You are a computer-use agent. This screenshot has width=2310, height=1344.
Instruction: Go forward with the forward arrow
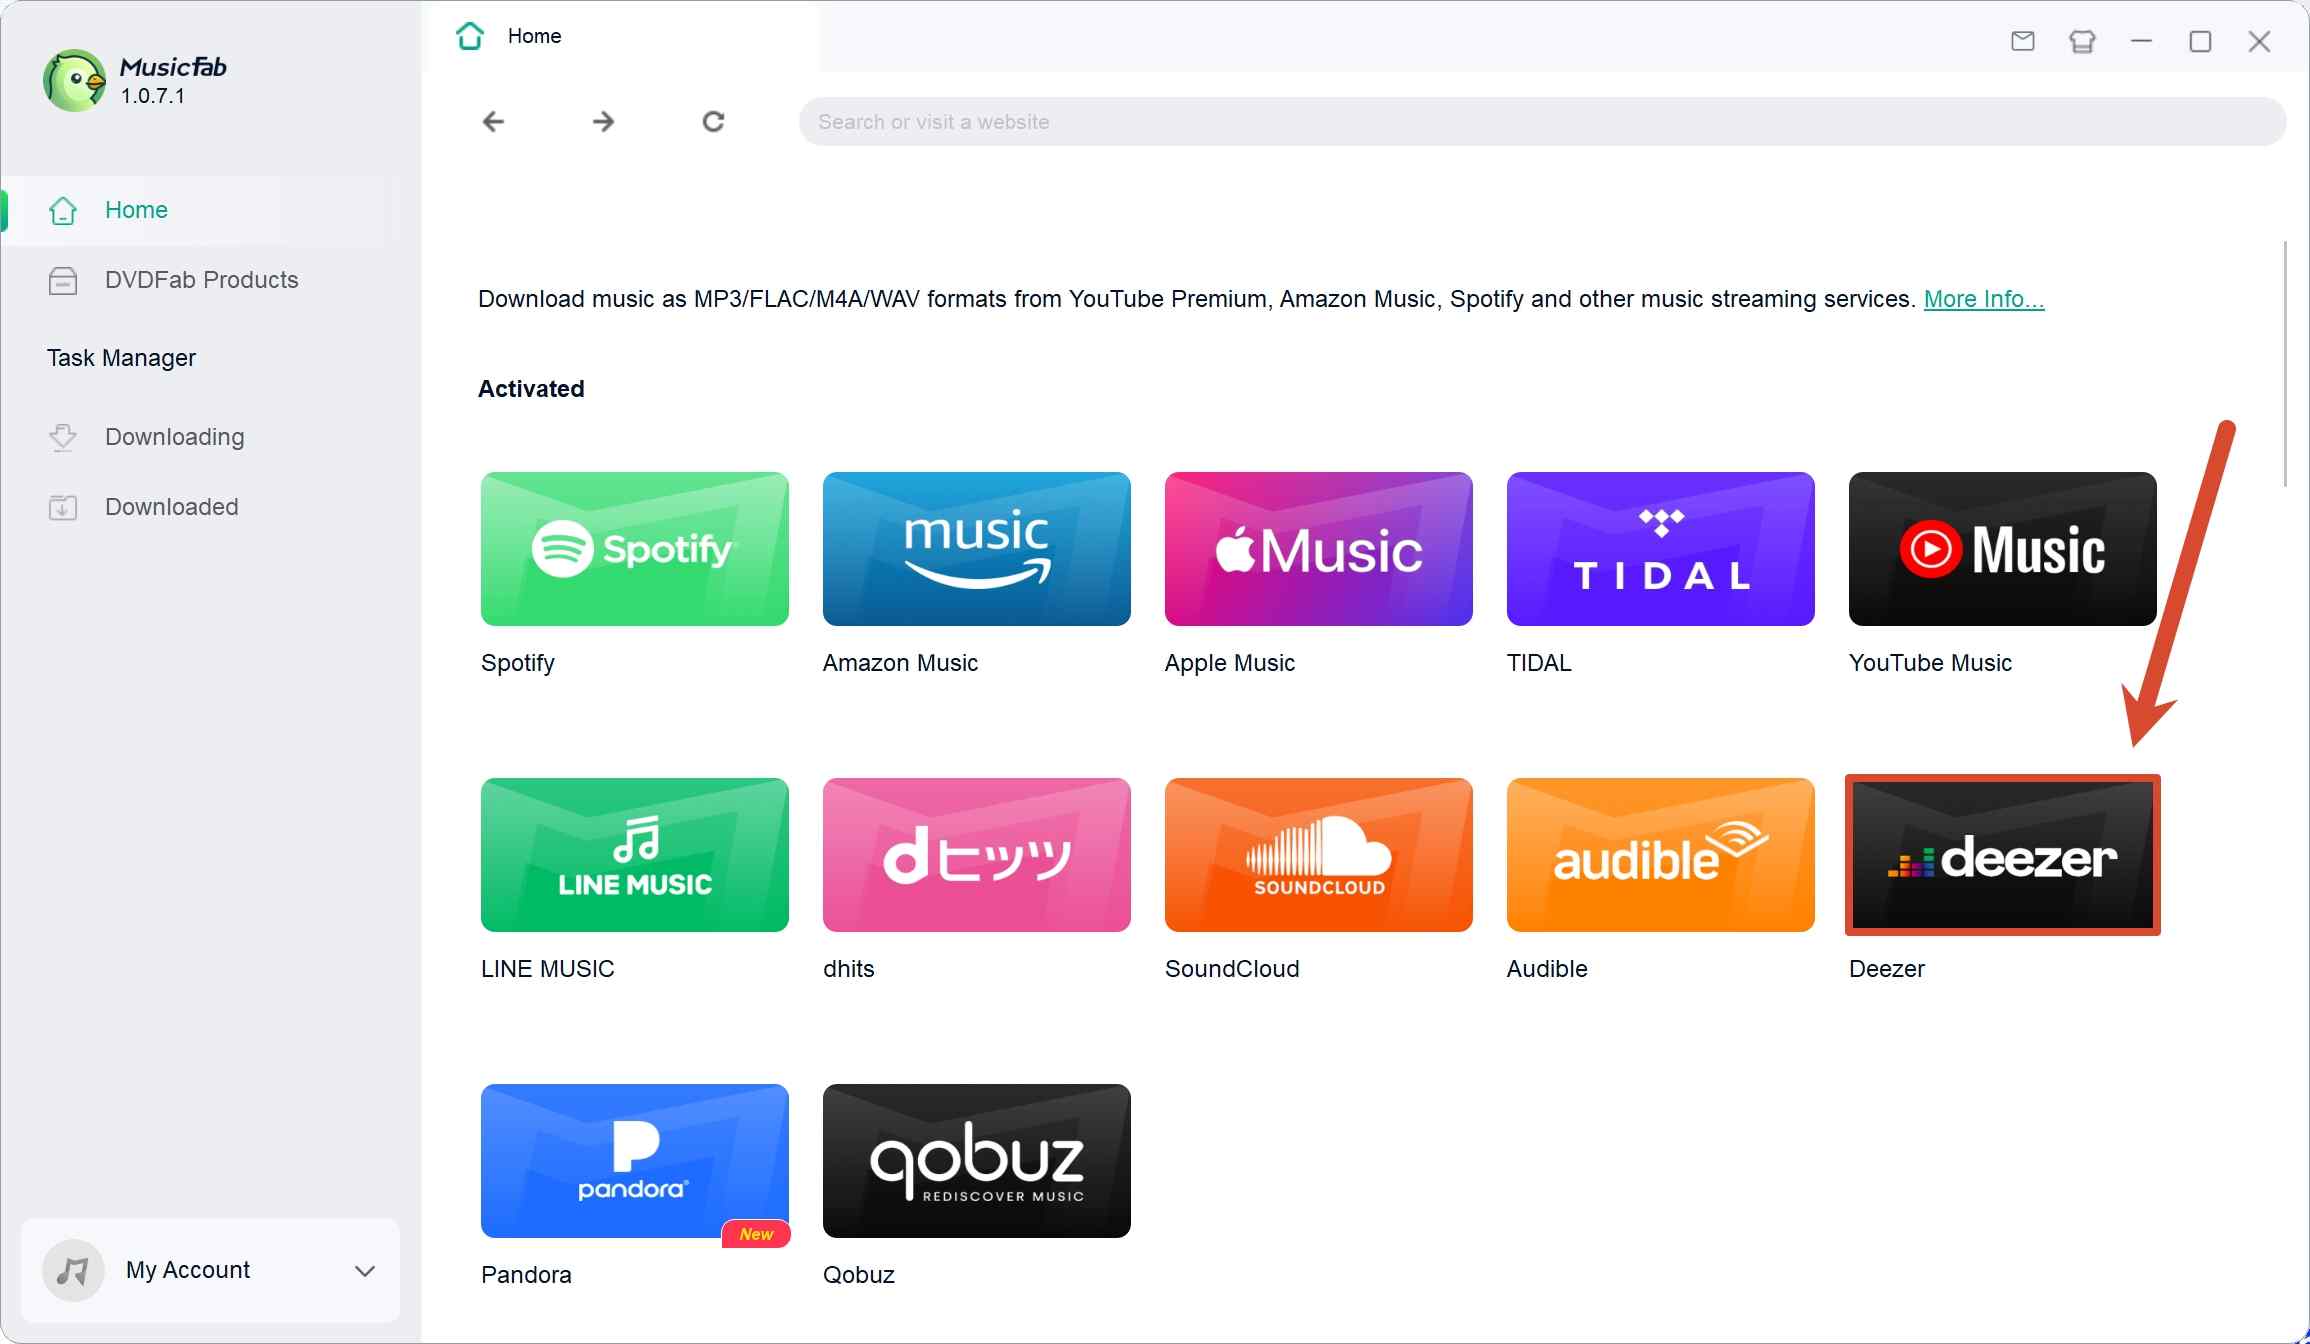[x=603, y=122]
